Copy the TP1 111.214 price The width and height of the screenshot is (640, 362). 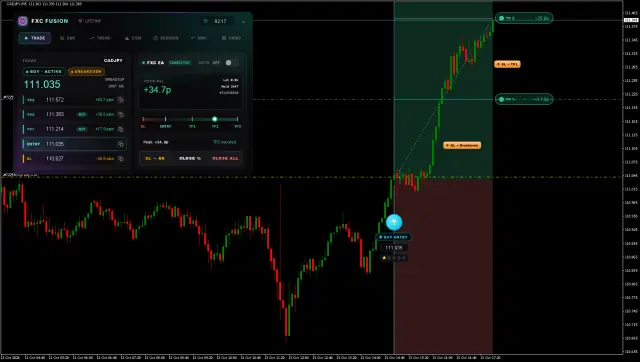(121, 129)
